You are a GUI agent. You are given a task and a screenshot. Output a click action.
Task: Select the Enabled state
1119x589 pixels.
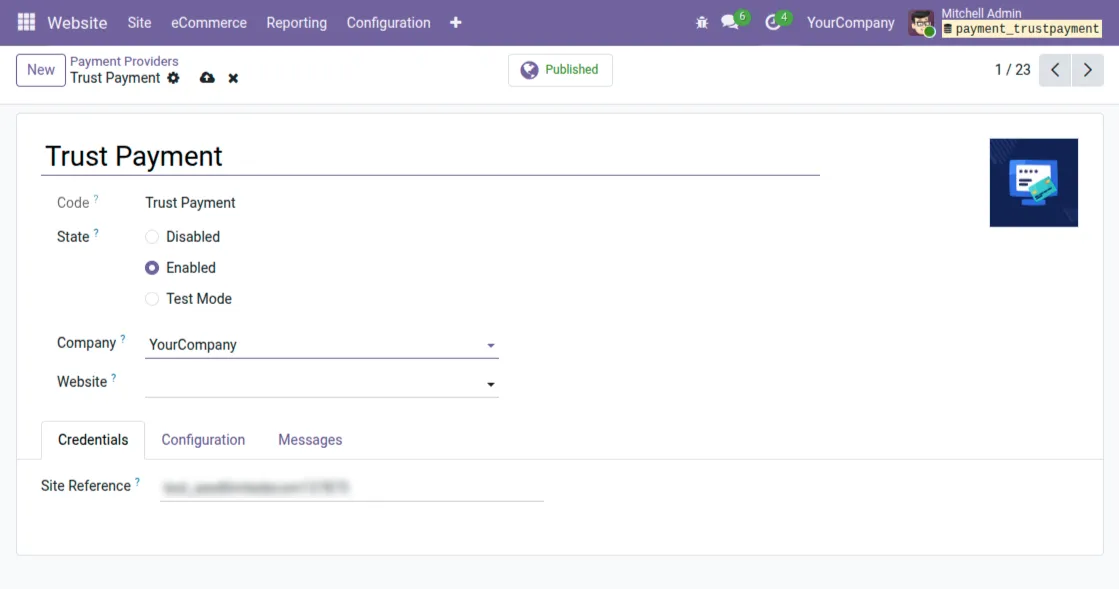point(152,268)
